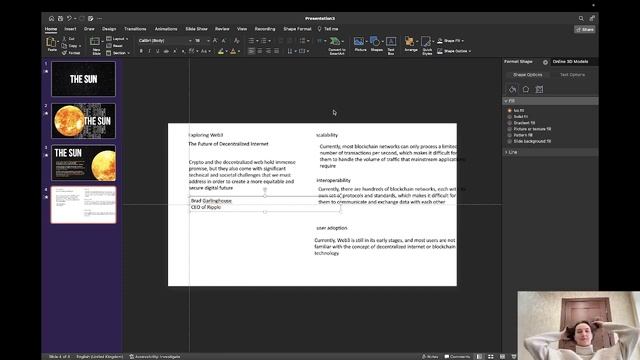This screenshot has height=360, width=640.
Task: Select Slide background fill option
Action: (509, 141)
